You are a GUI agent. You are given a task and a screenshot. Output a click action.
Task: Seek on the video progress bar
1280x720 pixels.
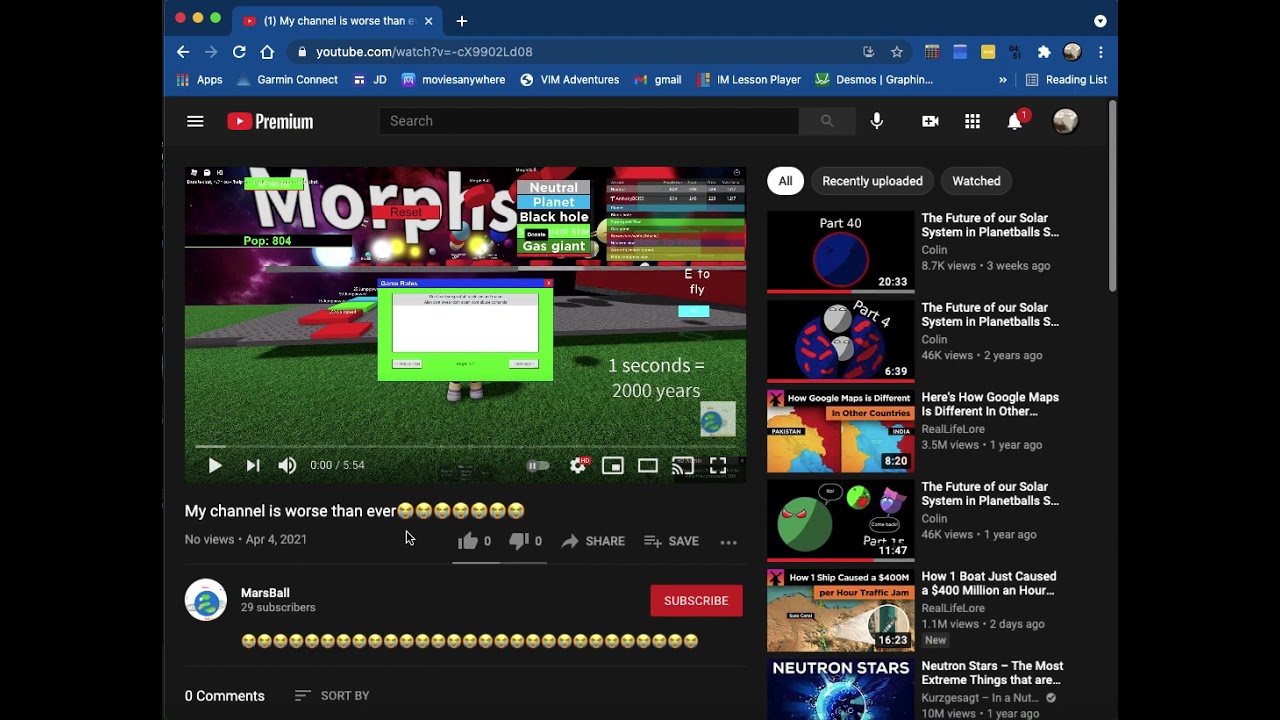click(465, 446)
